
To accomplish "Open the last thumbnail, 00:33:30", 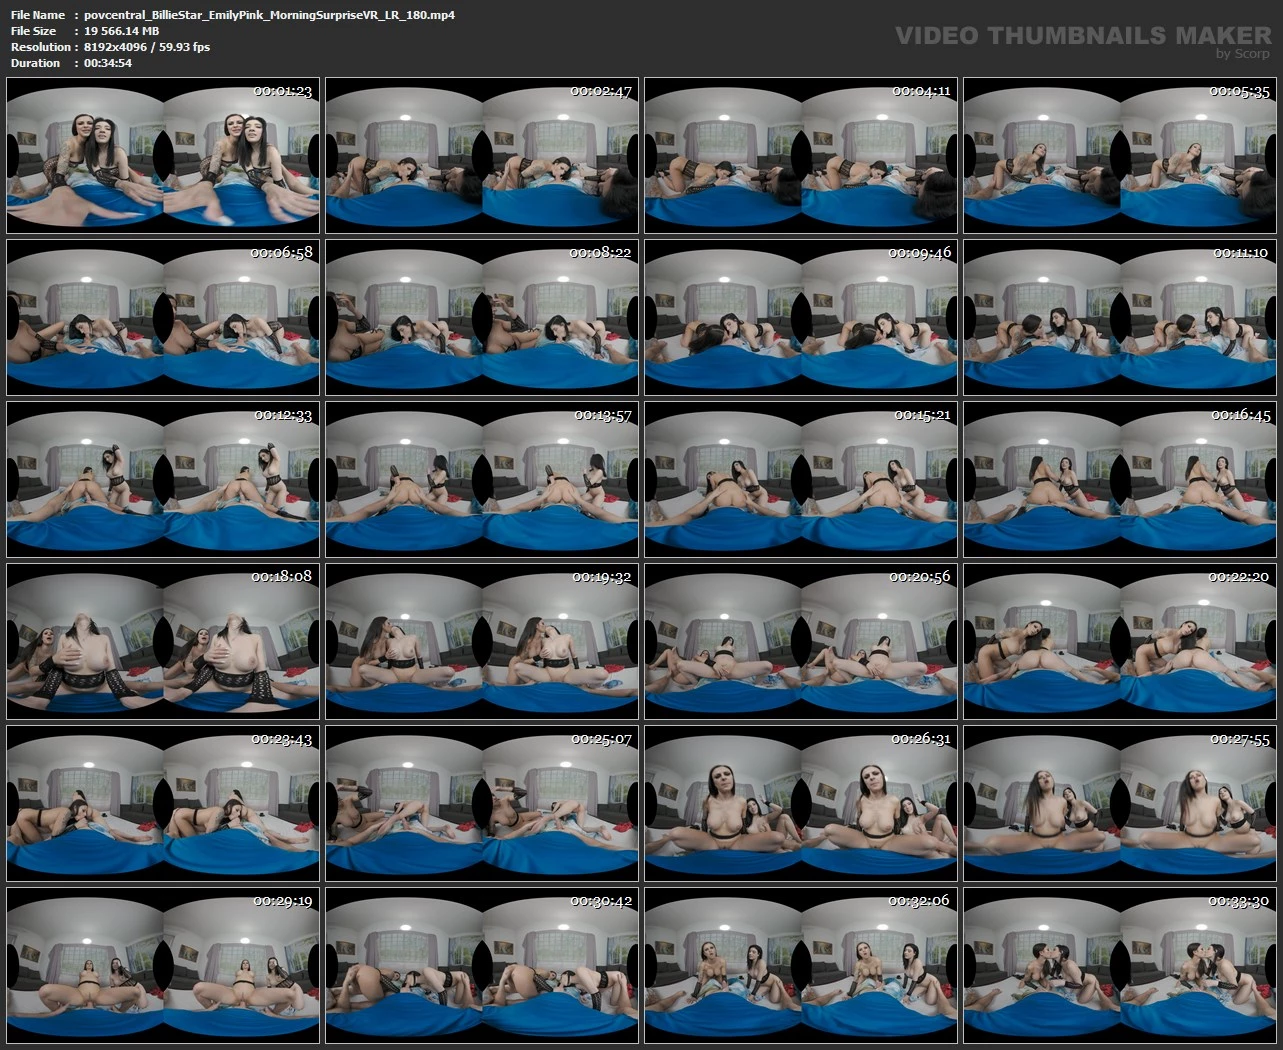I will [1120, 965].
